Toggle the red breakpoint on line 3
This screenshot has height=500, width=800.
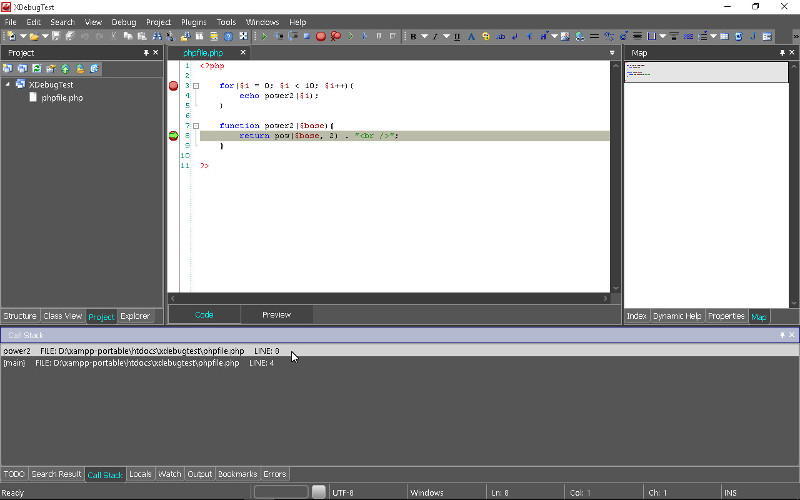(173, 86)
